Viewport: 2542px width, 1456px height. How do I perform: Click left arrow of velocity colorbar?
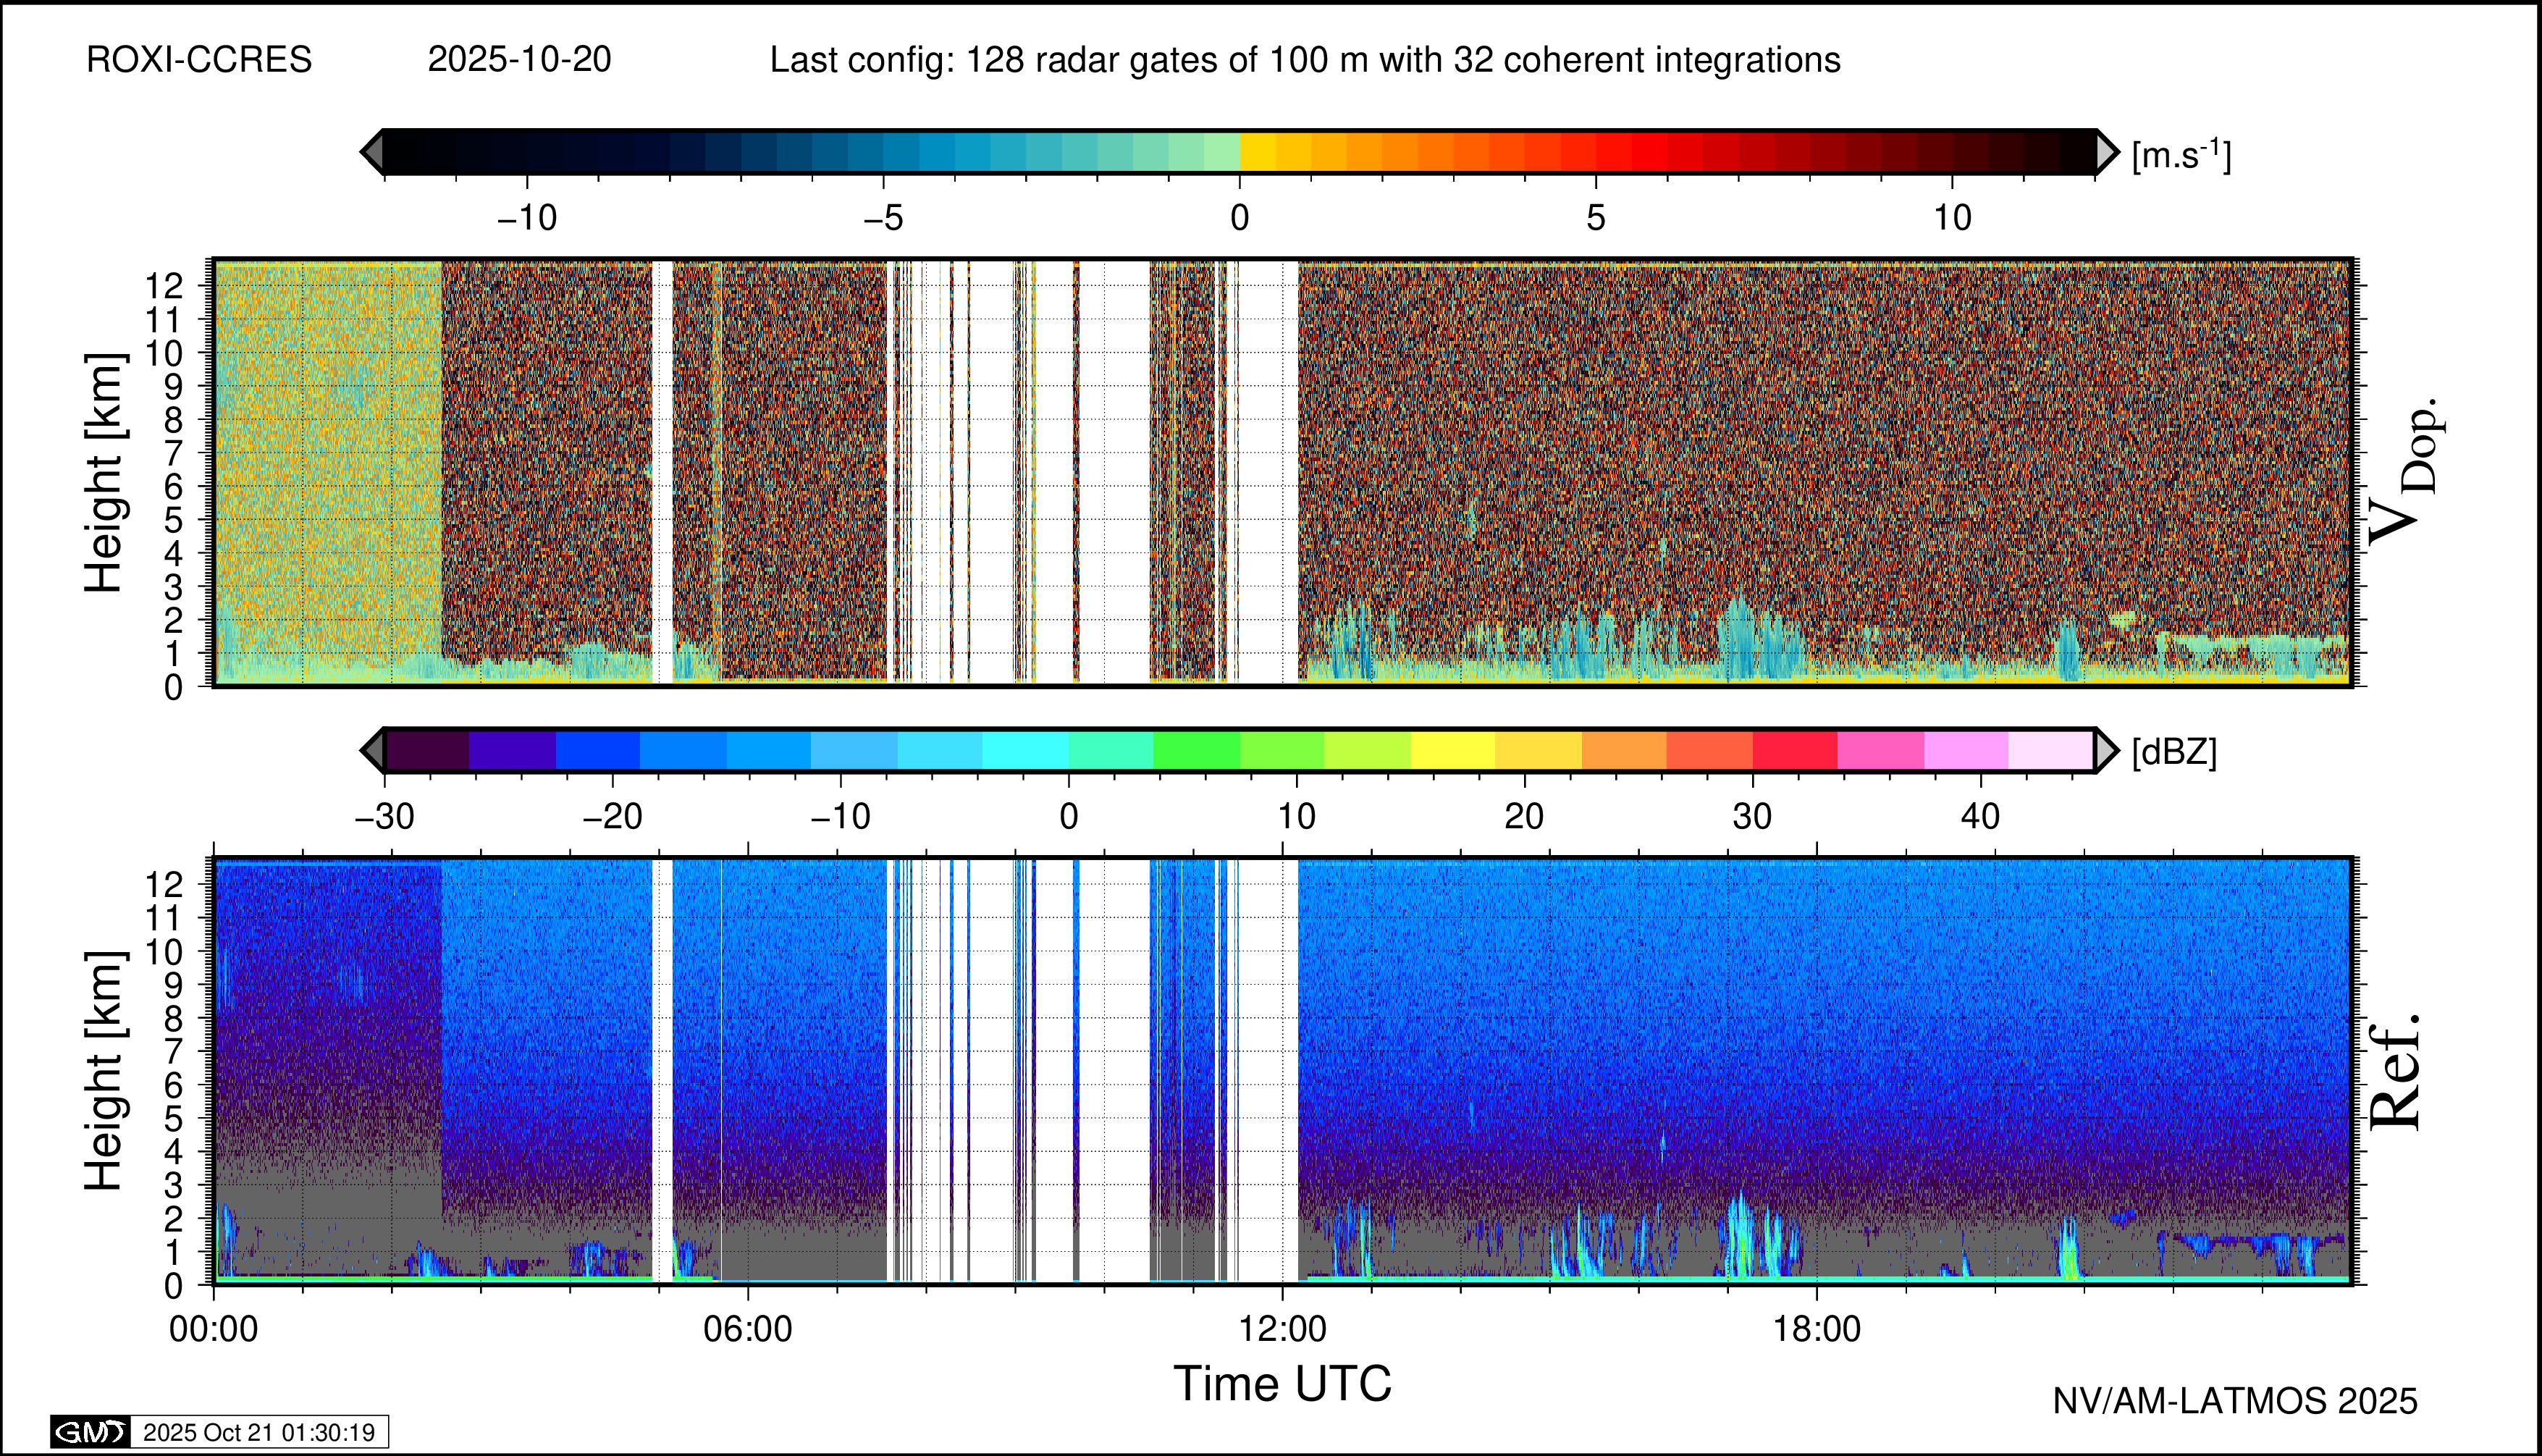pos(371,152)
